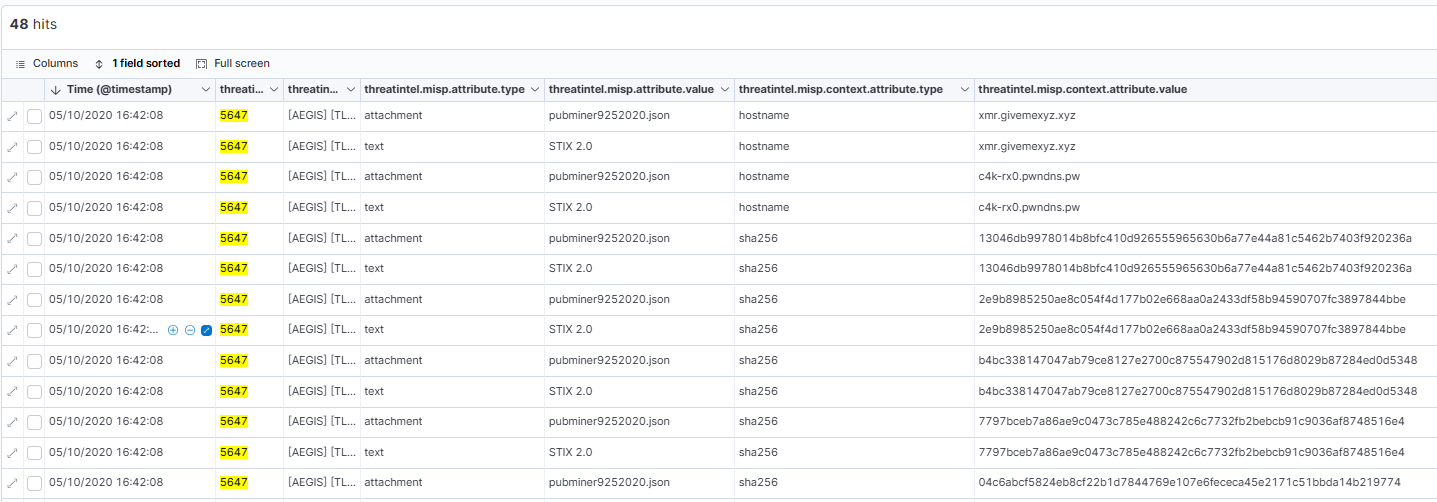This screenshot has width=1437, height=502.
Task: Open Time (@timestamp) column dropdown chevron
Action: point(206,90)
